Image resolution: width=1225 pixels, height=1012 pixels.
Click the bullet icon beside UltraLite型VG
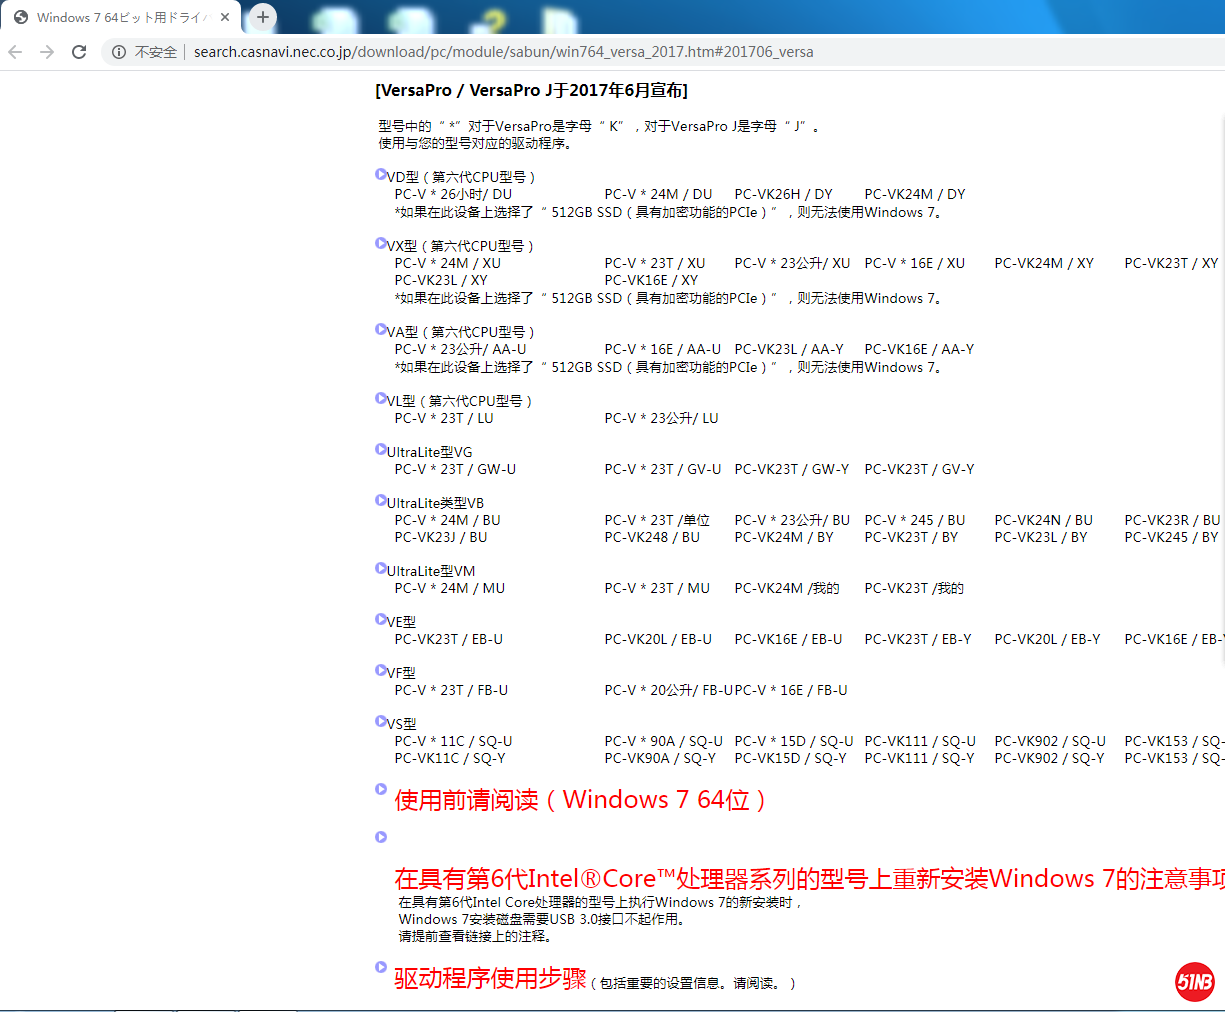381,449
